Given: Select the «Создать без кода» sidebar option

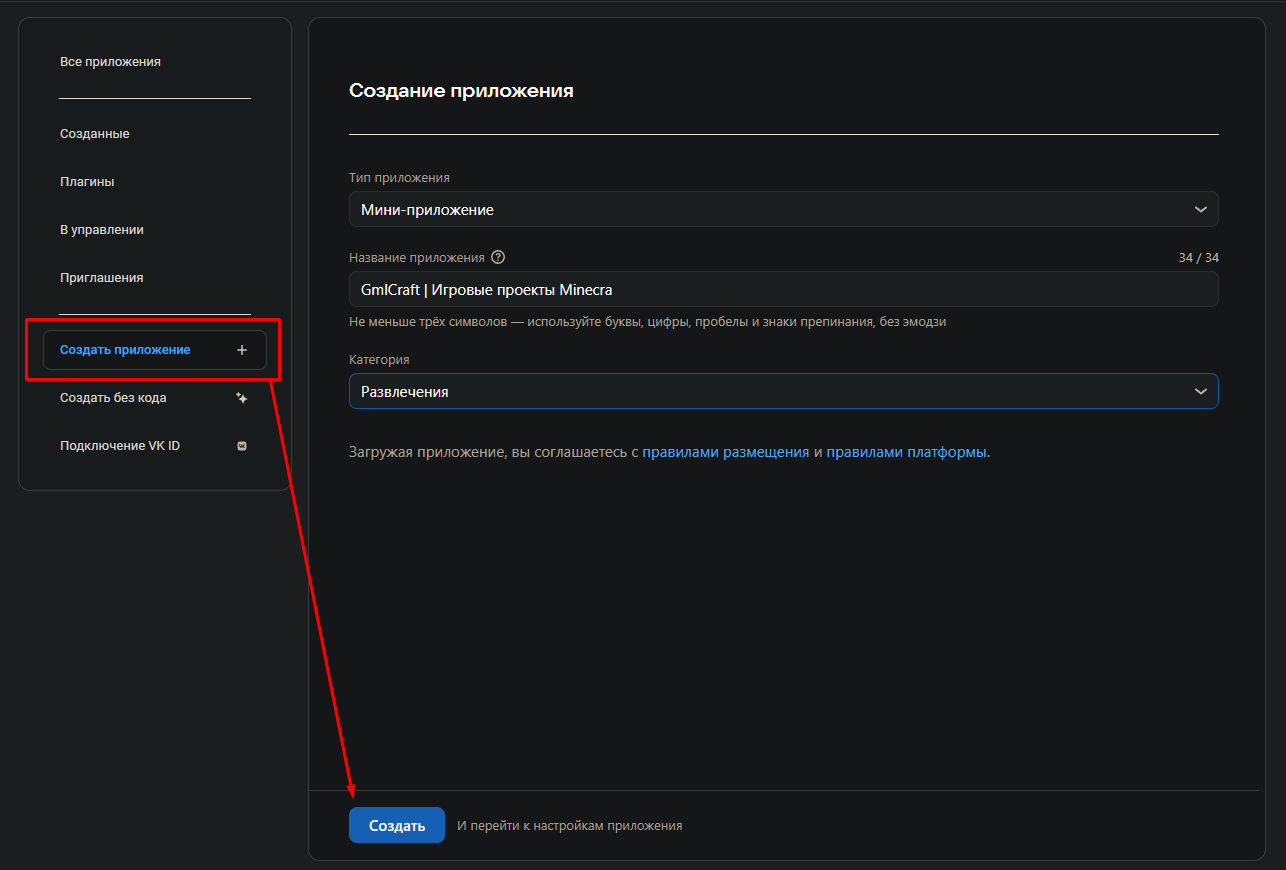Looking at the screenshot, I should click(x=115, y=397).
